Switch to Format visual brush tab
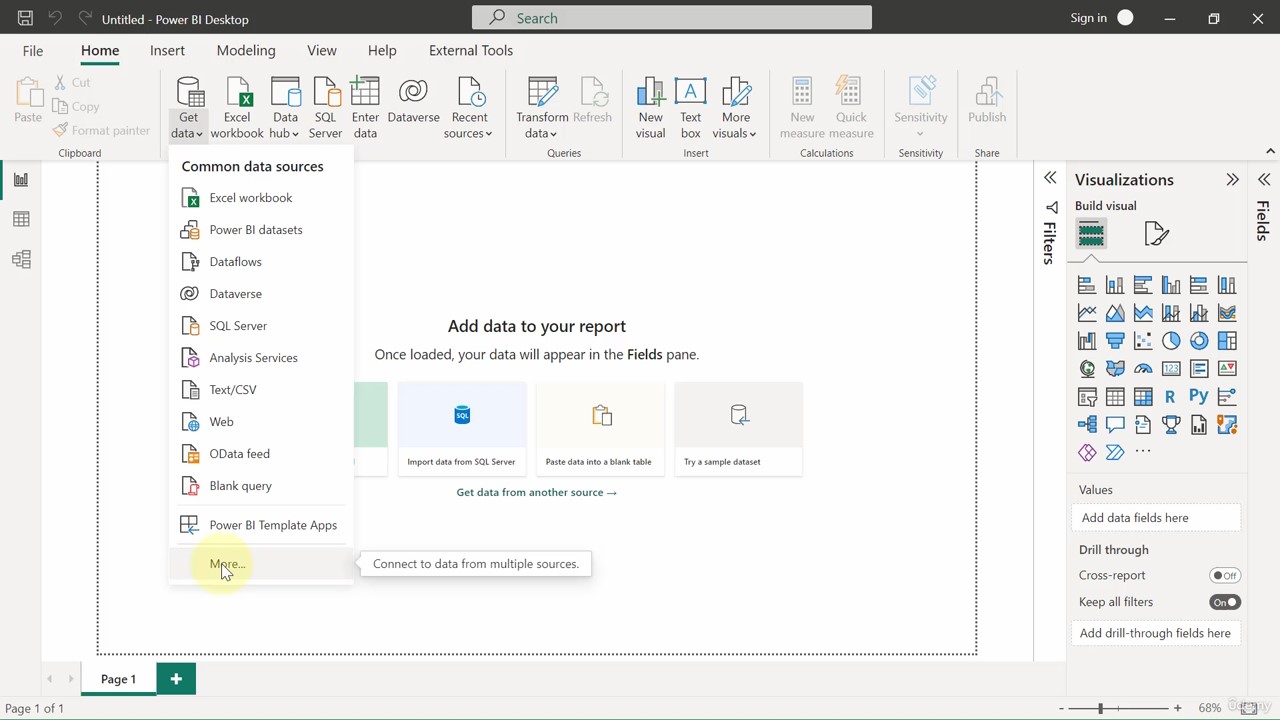This screenshot has width=1280, height=720. coord(1157,234)
